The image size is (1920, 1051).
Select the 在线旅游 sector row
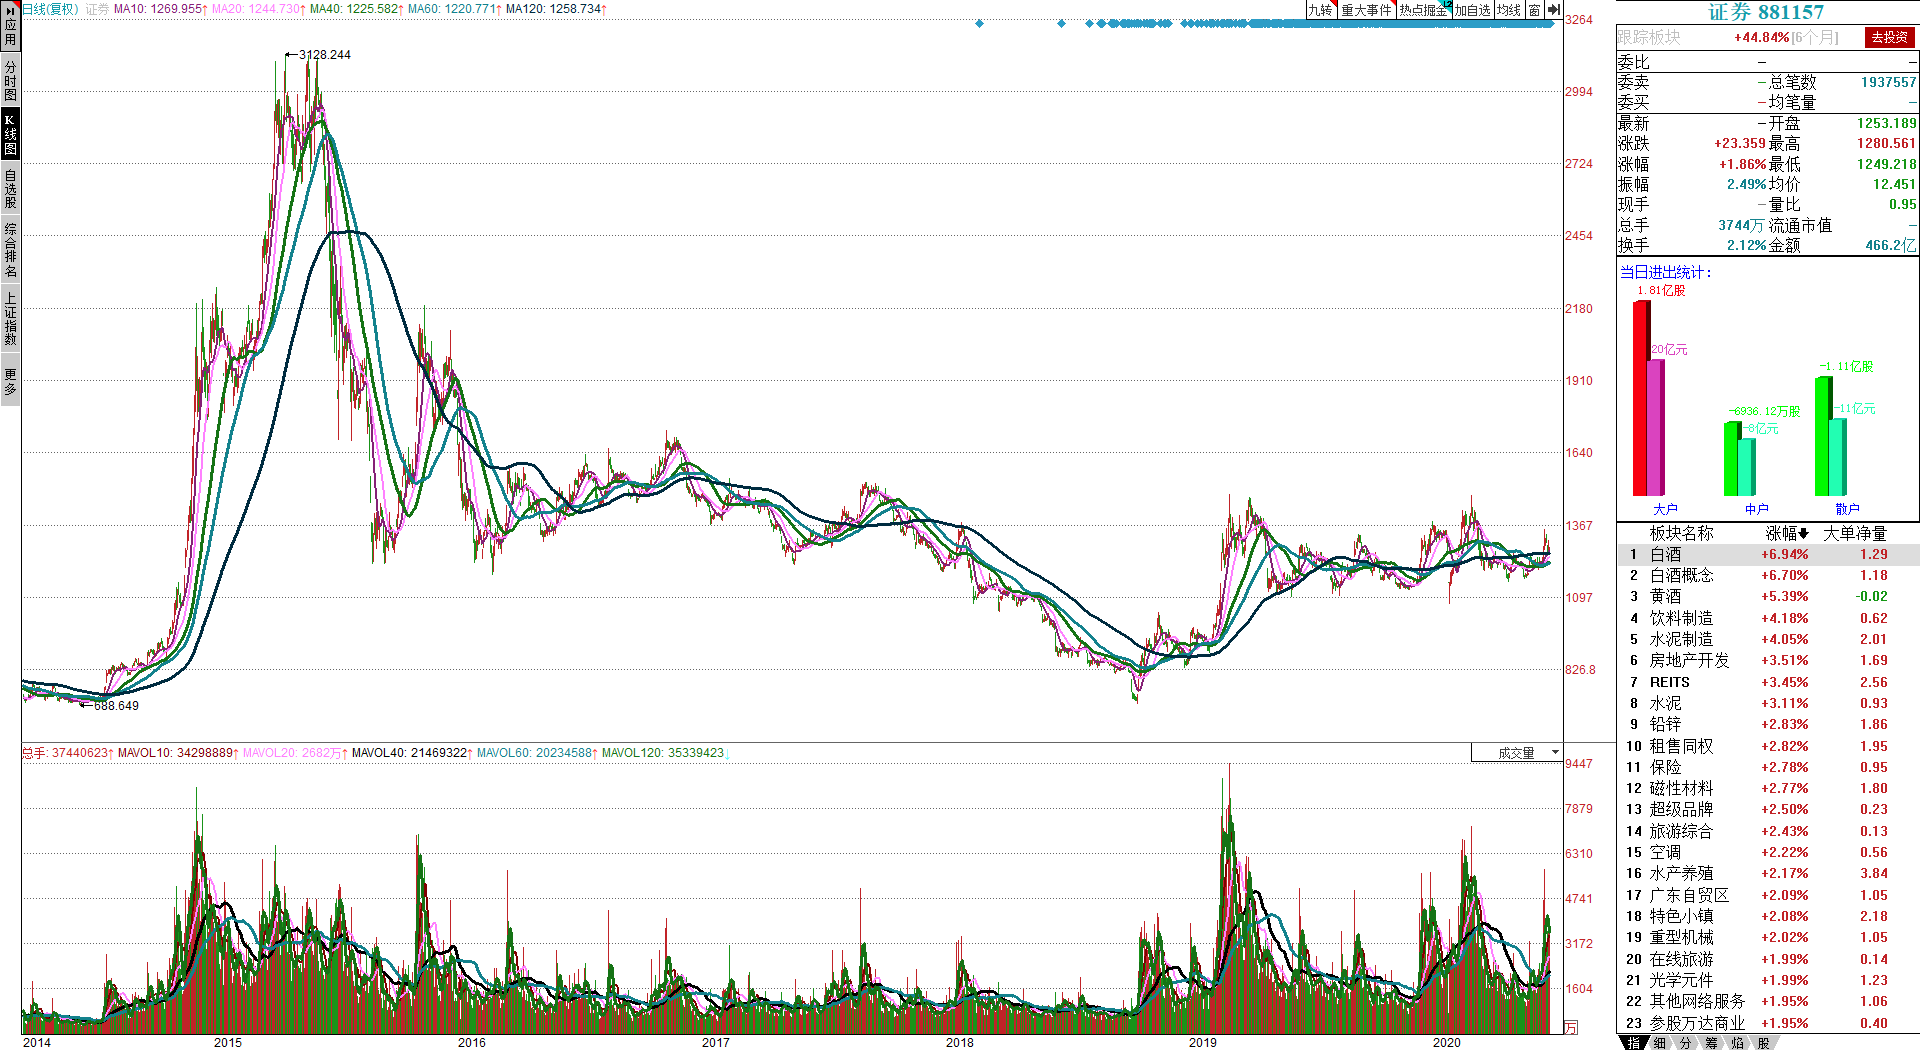[x=1768, y=959]
